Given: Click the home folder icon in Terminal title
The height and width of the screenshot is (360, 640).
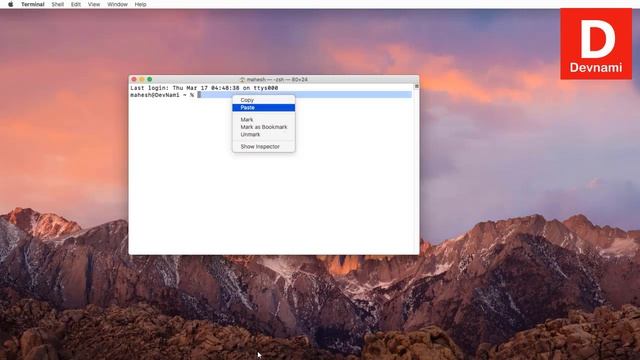Looking at the screenshot, I should (242, 80).
